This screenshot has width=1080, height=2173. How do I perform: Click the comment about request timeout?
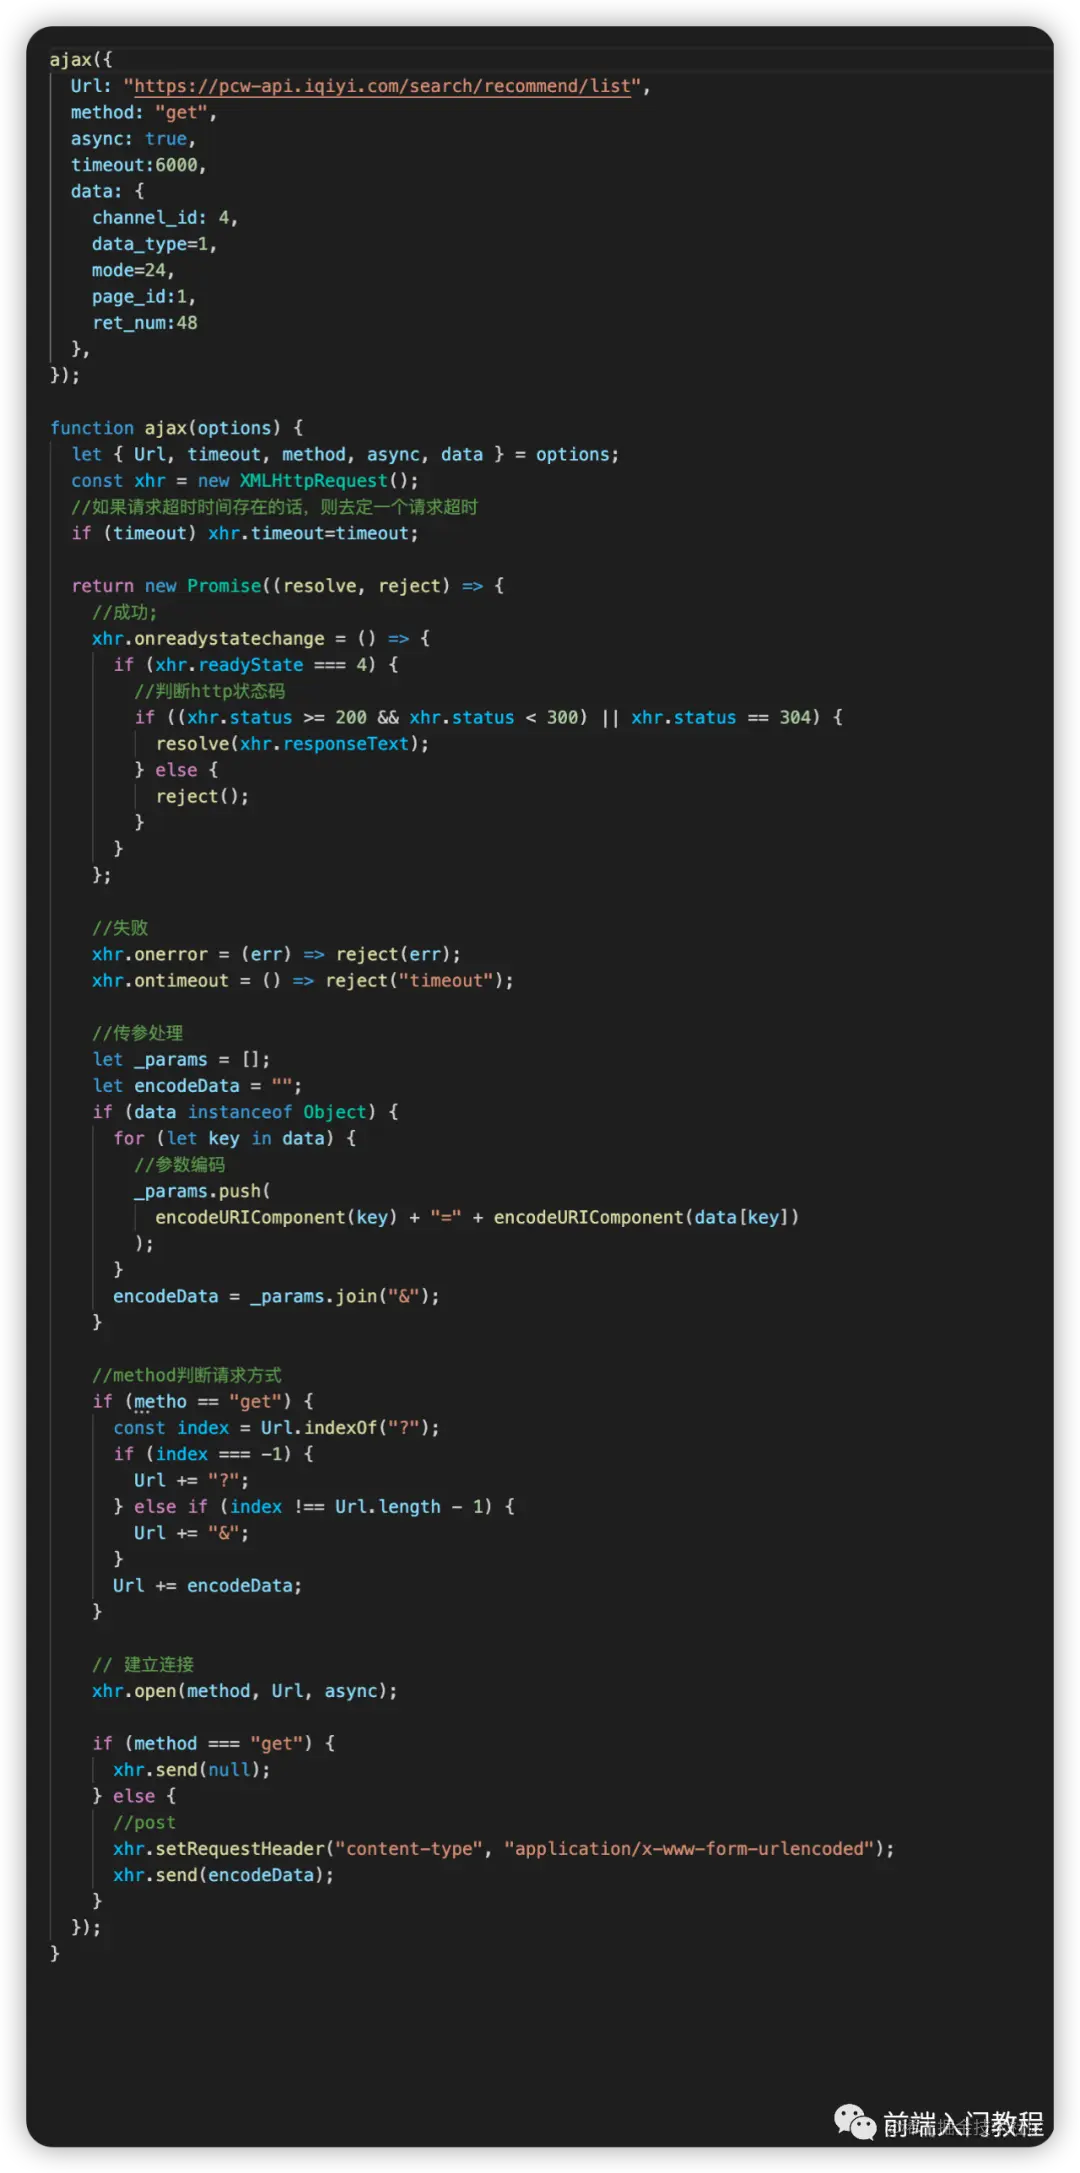click(274, 507)
